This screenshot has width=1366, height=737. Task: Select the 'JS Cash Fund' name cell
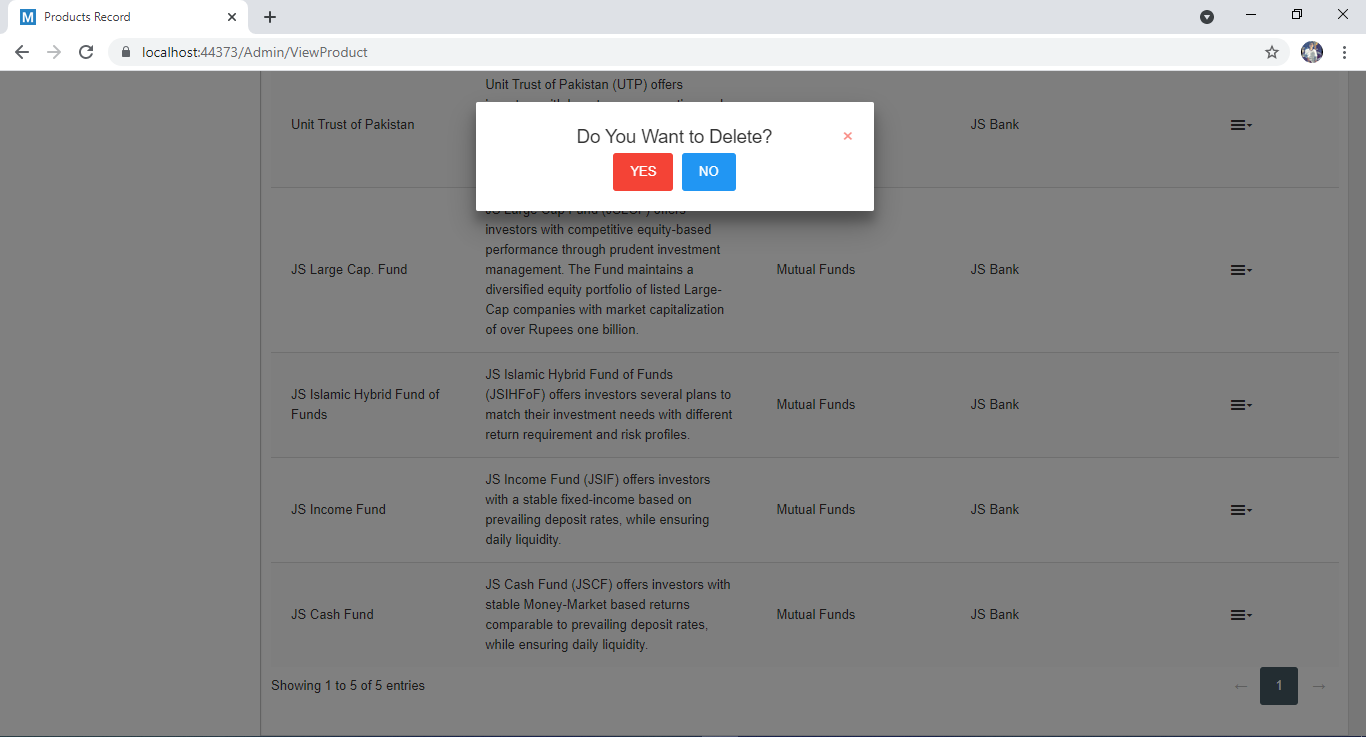point(332,615)
